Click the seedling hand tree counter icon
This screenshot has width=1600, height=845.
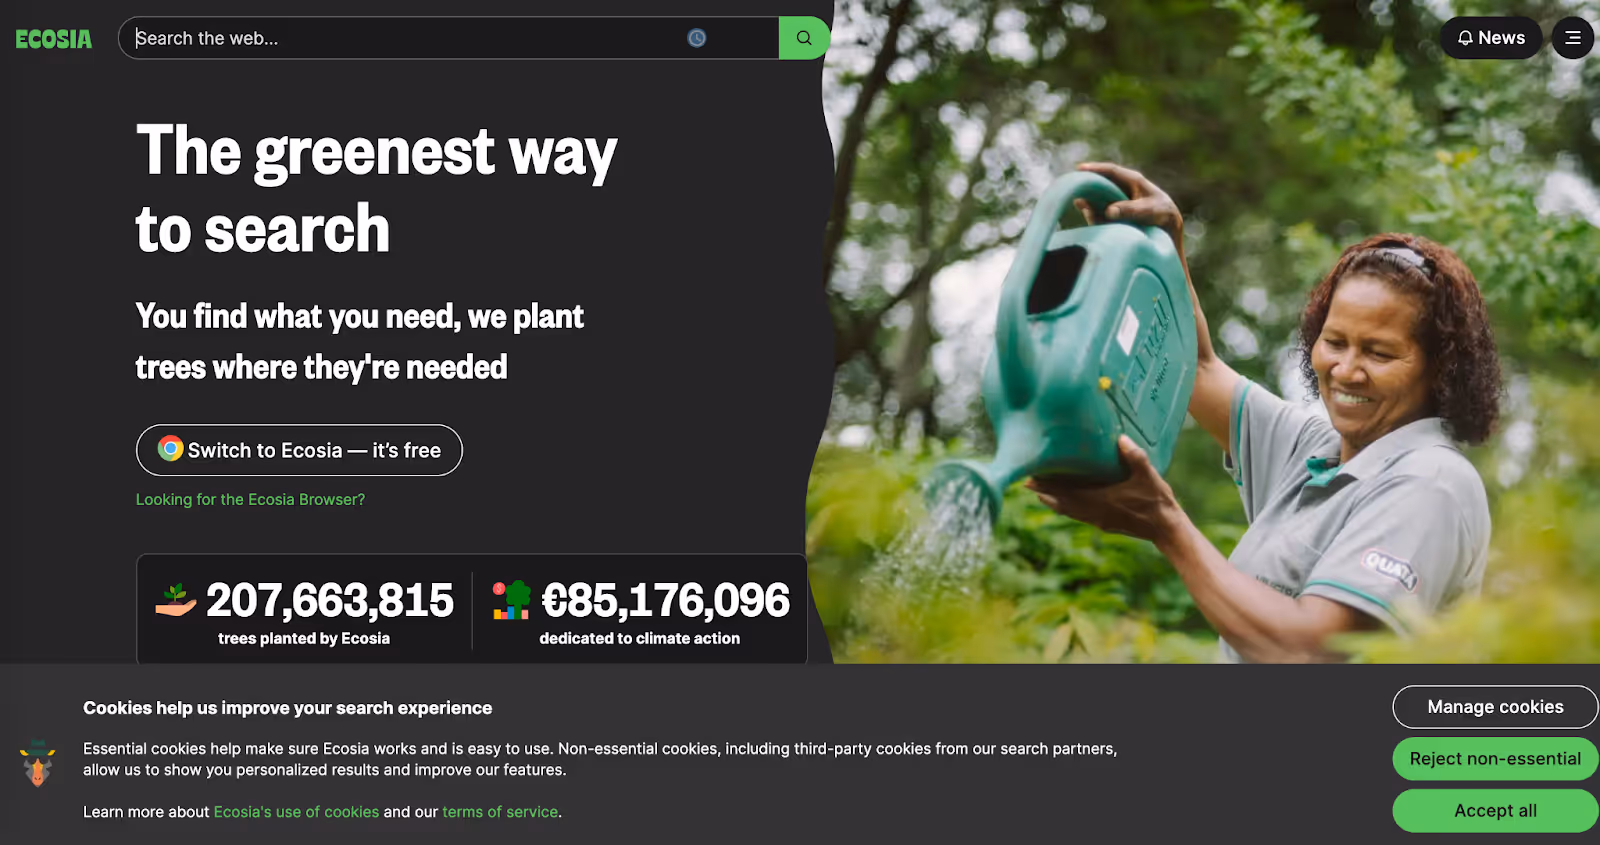point(176,599)
